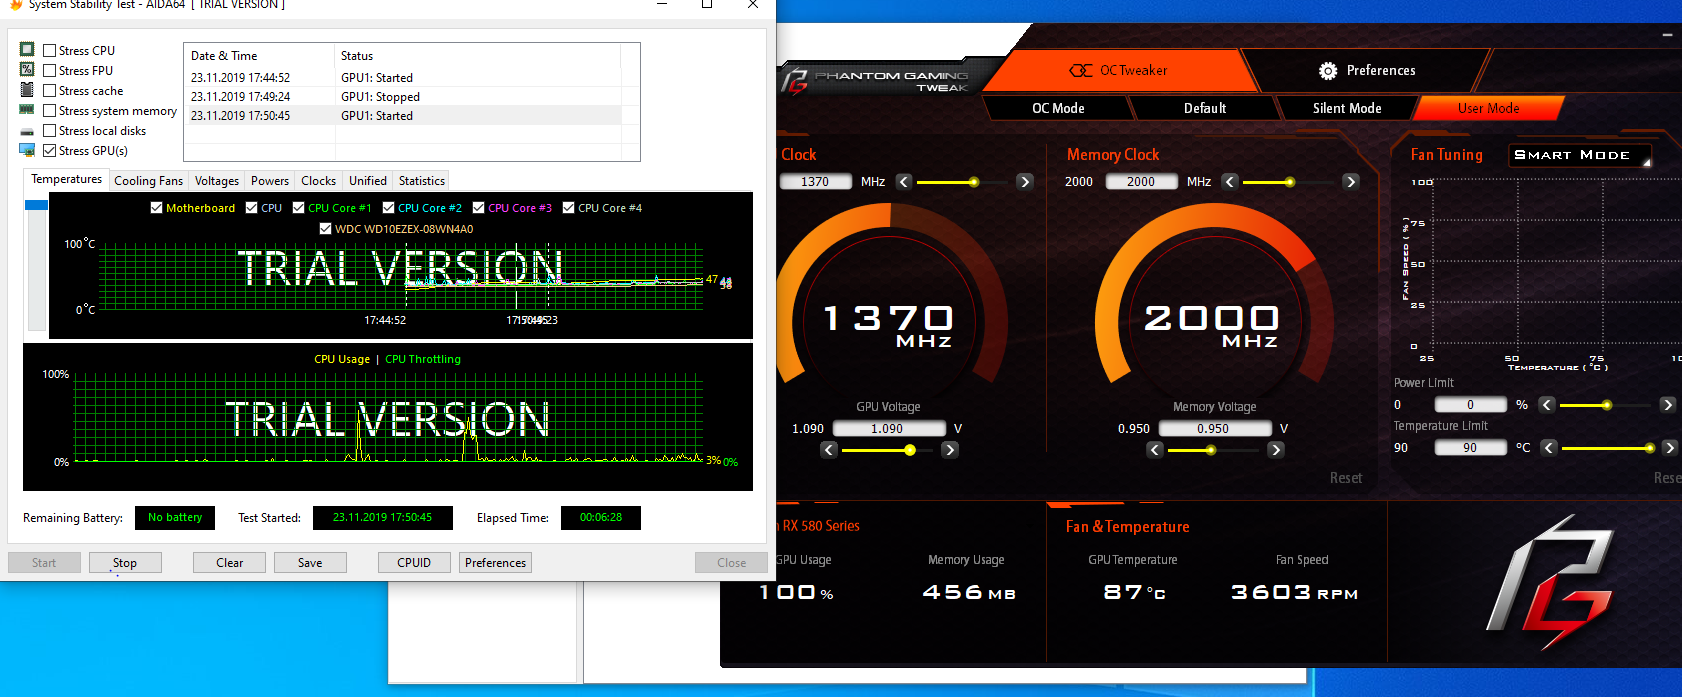
Task: Increase power limit with right arrow
Action: click(1667, 405)
